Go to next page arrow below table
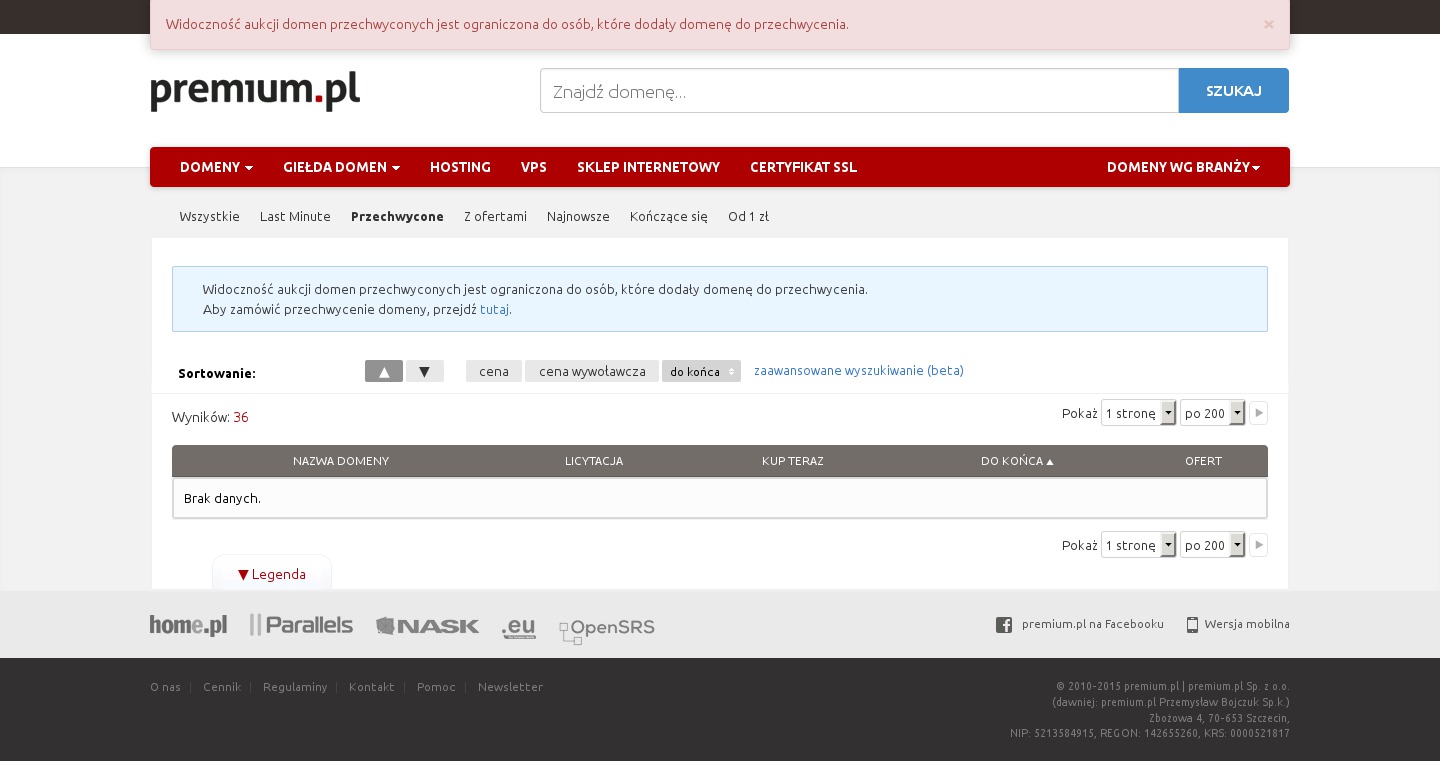The image size is (1440, 783). (x=1258, y=545)
